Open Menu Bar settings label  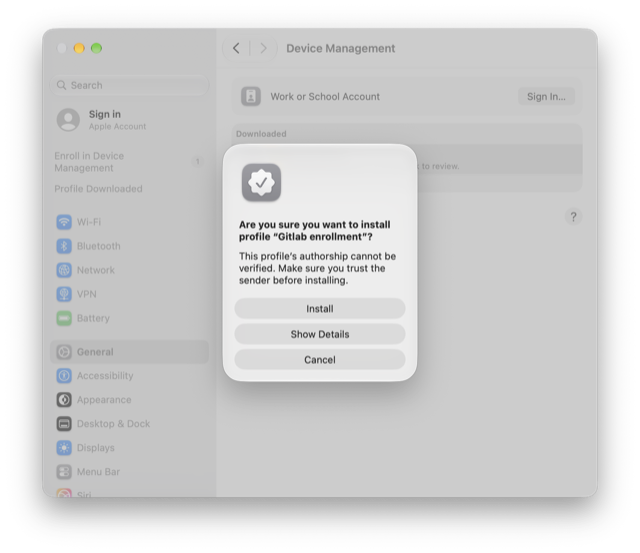pyautogui.click(x=98, y=472)
